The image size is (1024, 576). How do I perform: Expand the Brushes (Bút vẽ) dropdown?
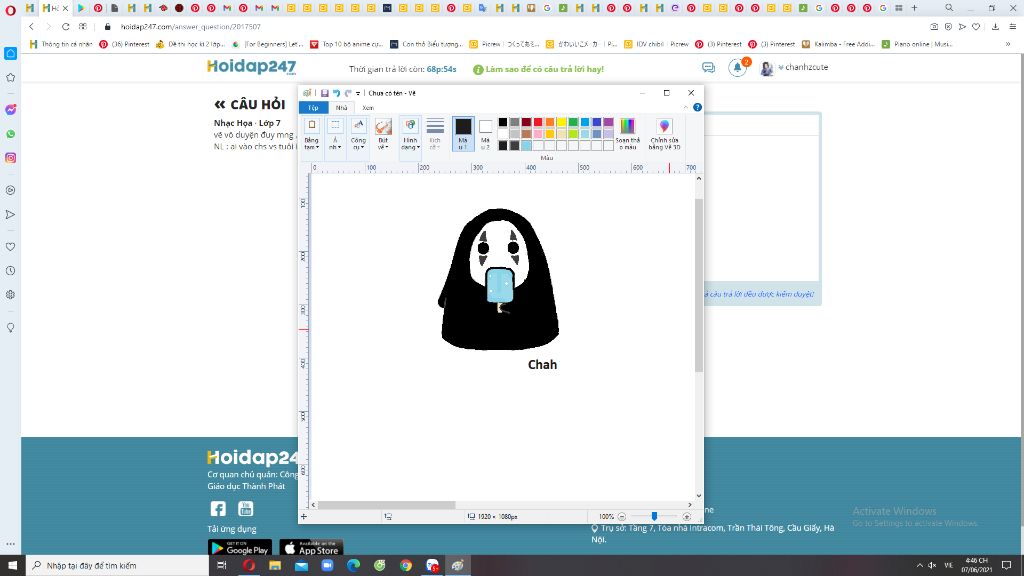[x=383, y=144]
